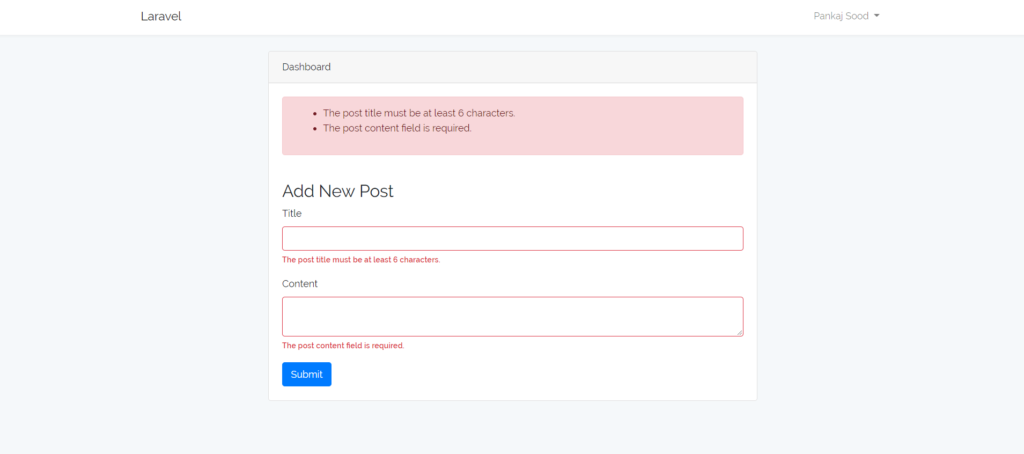This screenshot has width=1024, height=454.
Task: Click the Pankaj Sood name text
Action: [x=841, y=16]
